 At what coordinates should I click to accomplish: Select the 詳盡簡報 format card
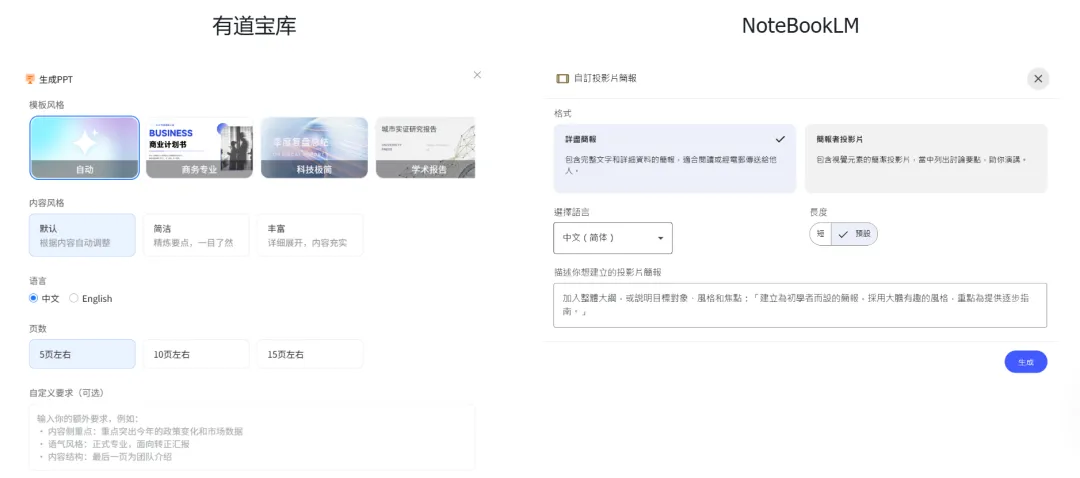pyautogui.click(x=674, y=158)
